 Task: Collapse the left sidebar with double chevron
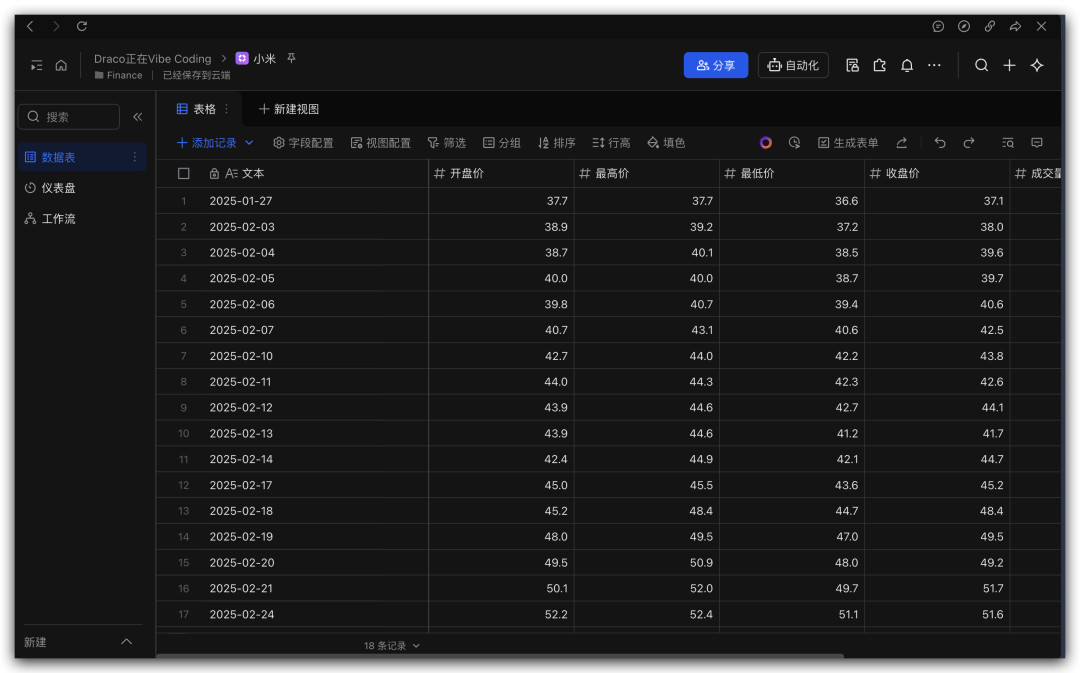point(138,117)
